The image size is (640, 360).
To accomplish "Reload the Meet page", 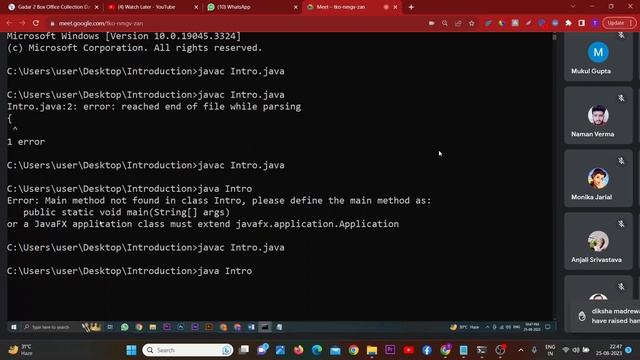I will pos(36,23).
